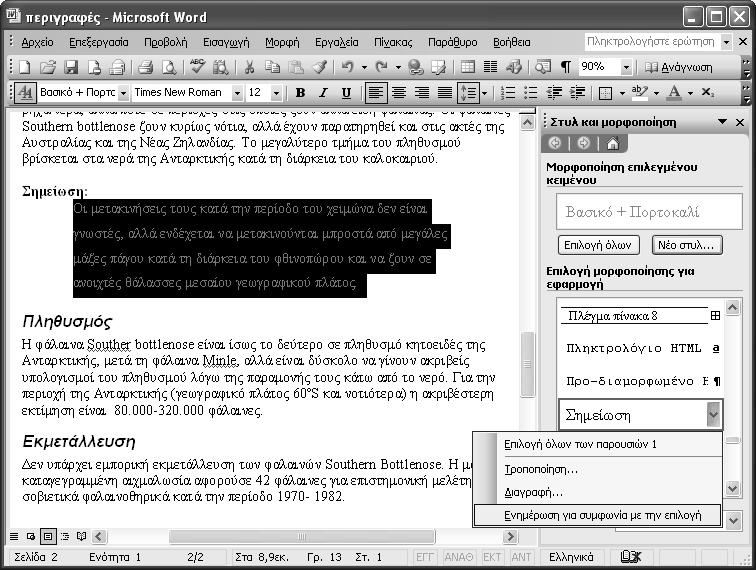Toggle bold formatting
The height and width of the screenshot is (570, 756).
(x=300, y=93)
